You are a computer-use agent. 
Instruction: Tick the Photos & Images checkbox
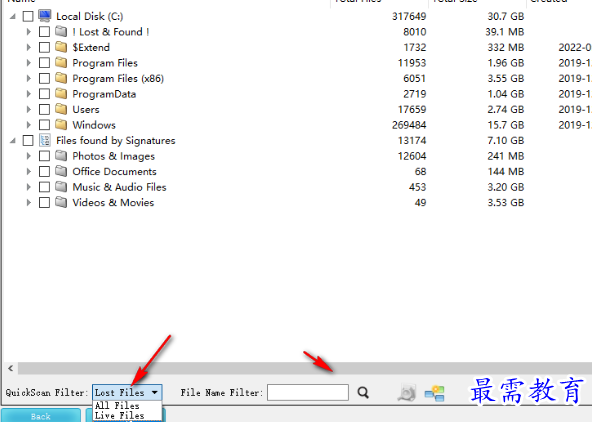44,156
